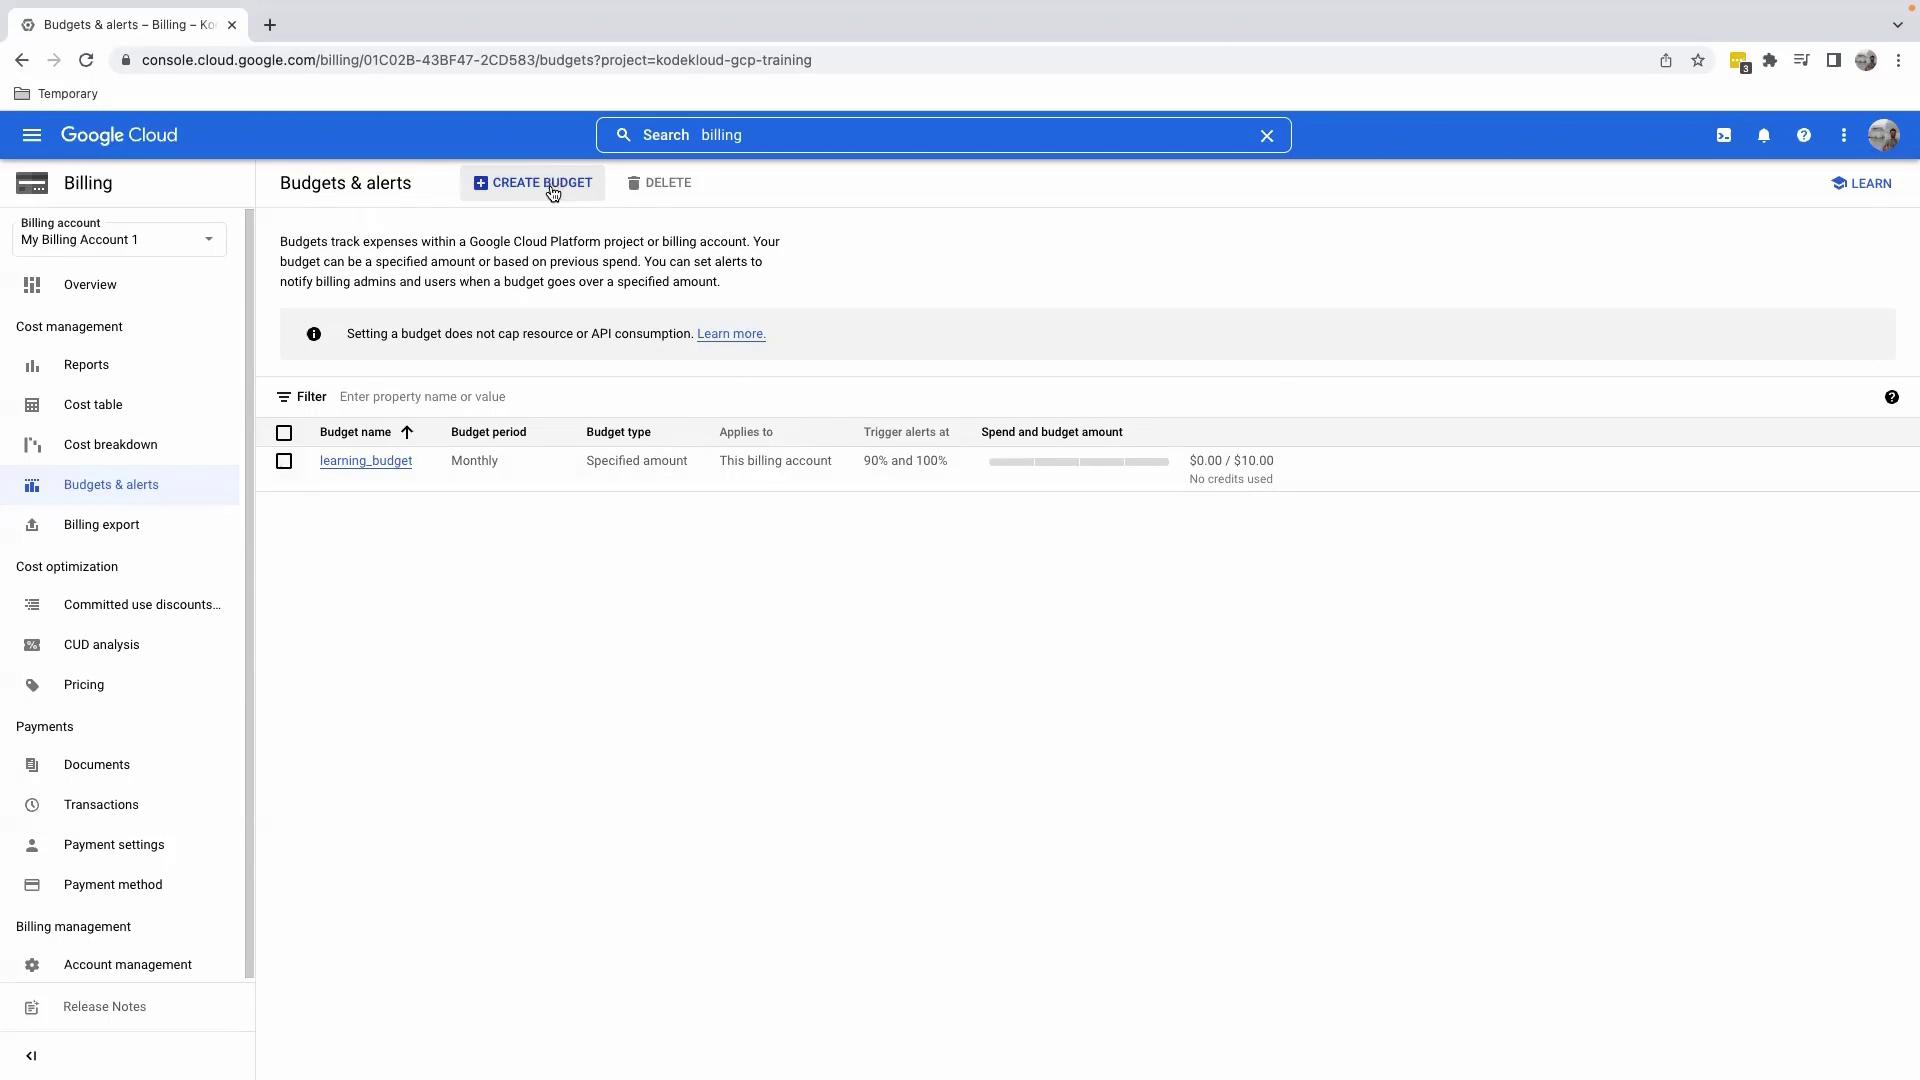Go to the Cost table page
Viewport: 1920px width, 1080px height.
coord(93,405)
